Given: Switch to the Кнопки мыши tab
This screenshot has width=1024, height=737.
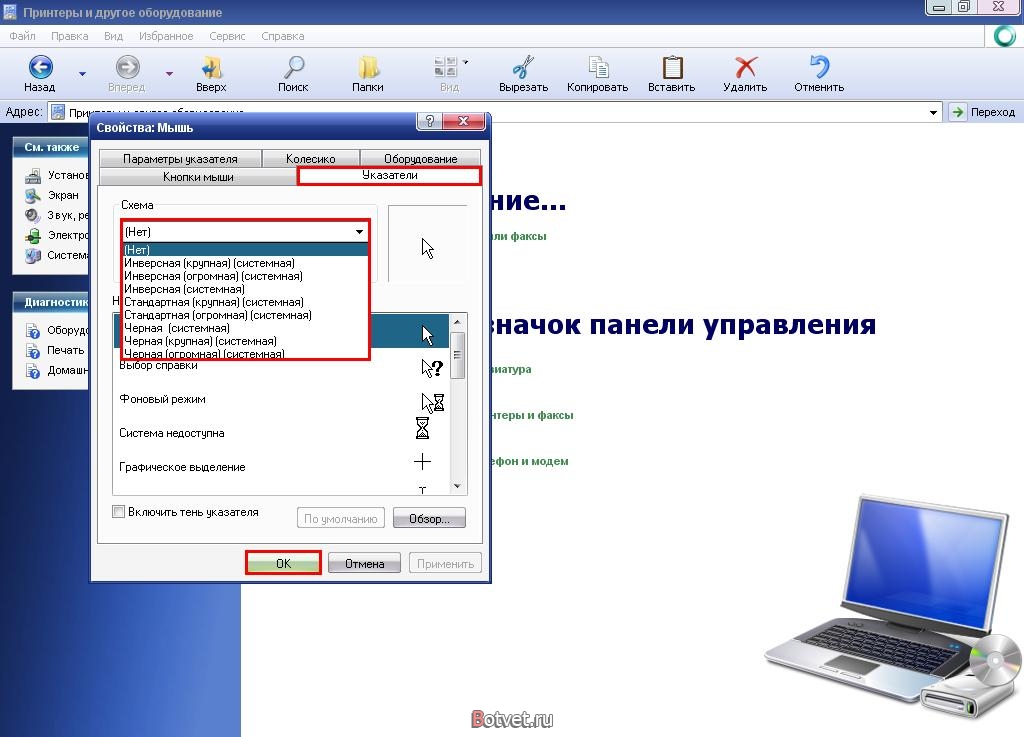Looking at the screenshot, I should coord(198,177).
